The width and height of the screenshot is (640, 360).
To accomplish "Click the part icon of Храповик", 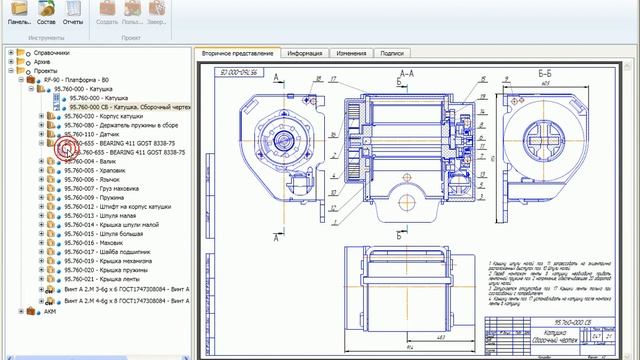I will click(51, 170).
